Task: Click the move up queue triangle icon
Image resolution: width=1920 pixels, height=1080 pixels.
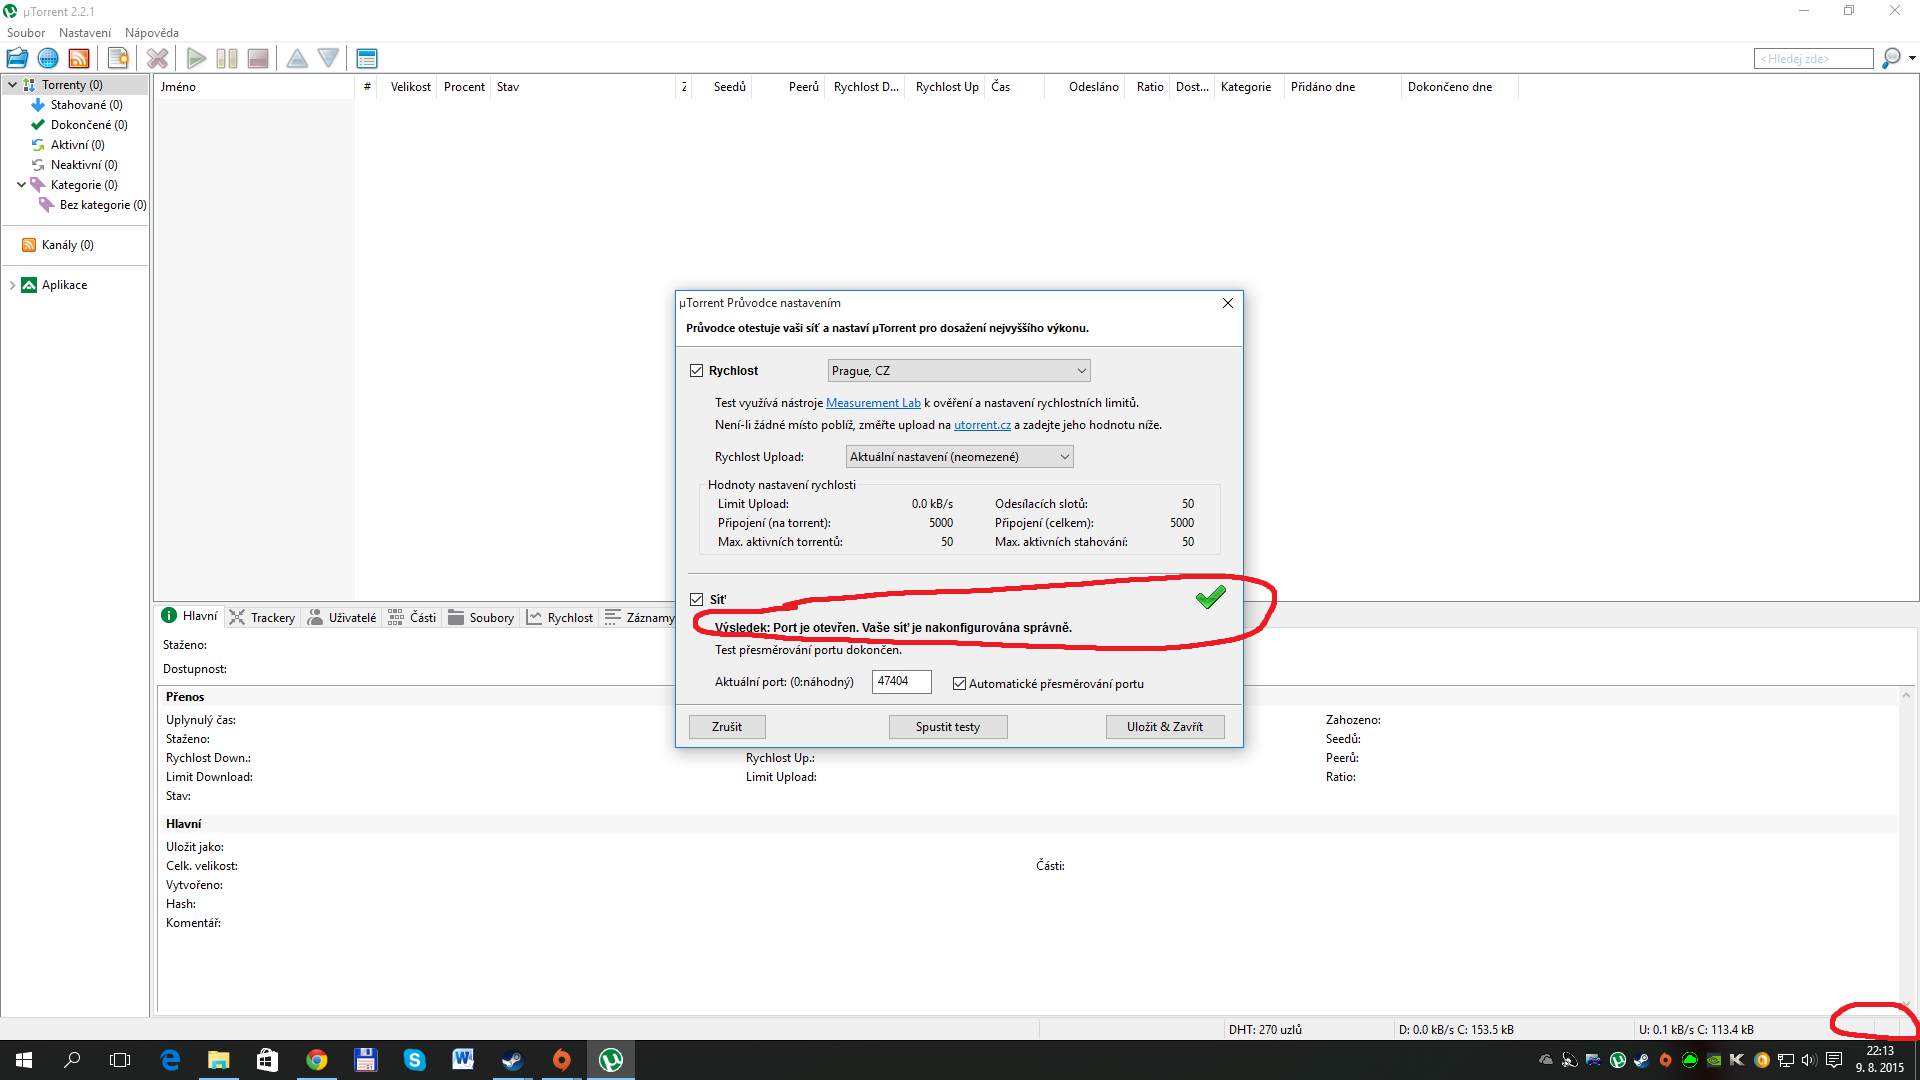Action: pyautogui.click(x=297, y=58)
